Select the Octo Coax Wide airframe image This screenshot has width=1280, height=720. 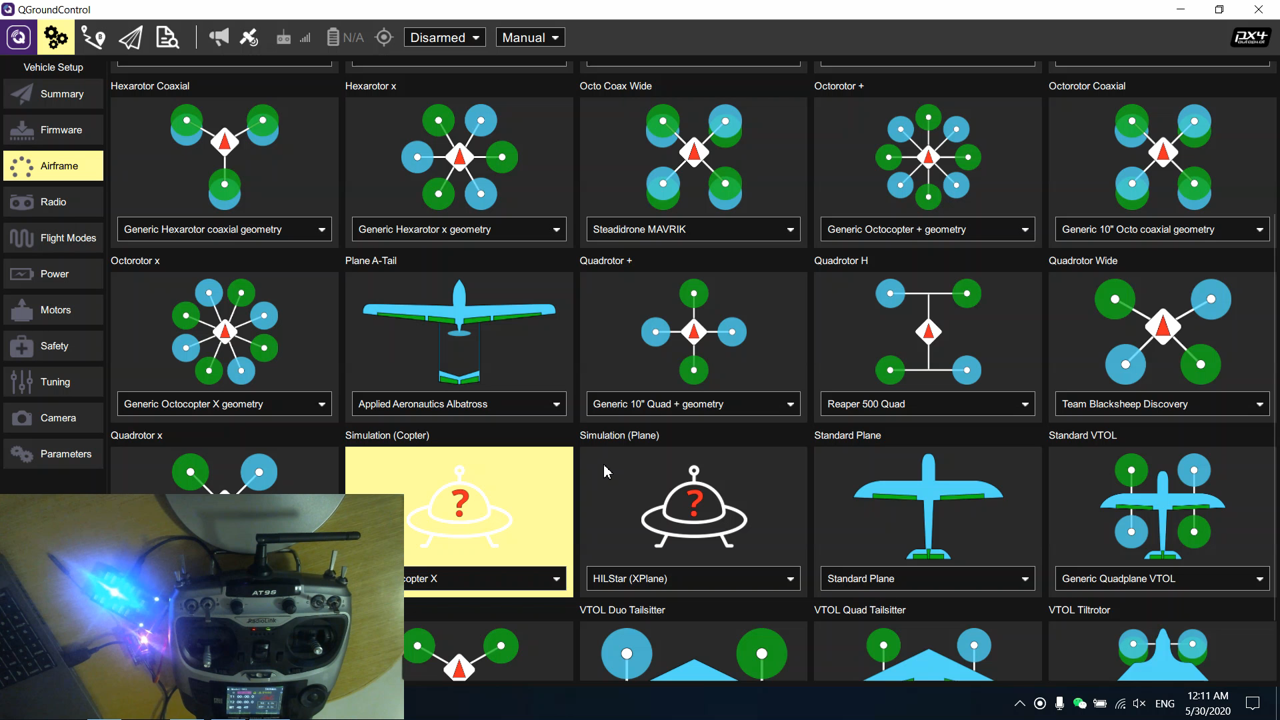point(694,155)
